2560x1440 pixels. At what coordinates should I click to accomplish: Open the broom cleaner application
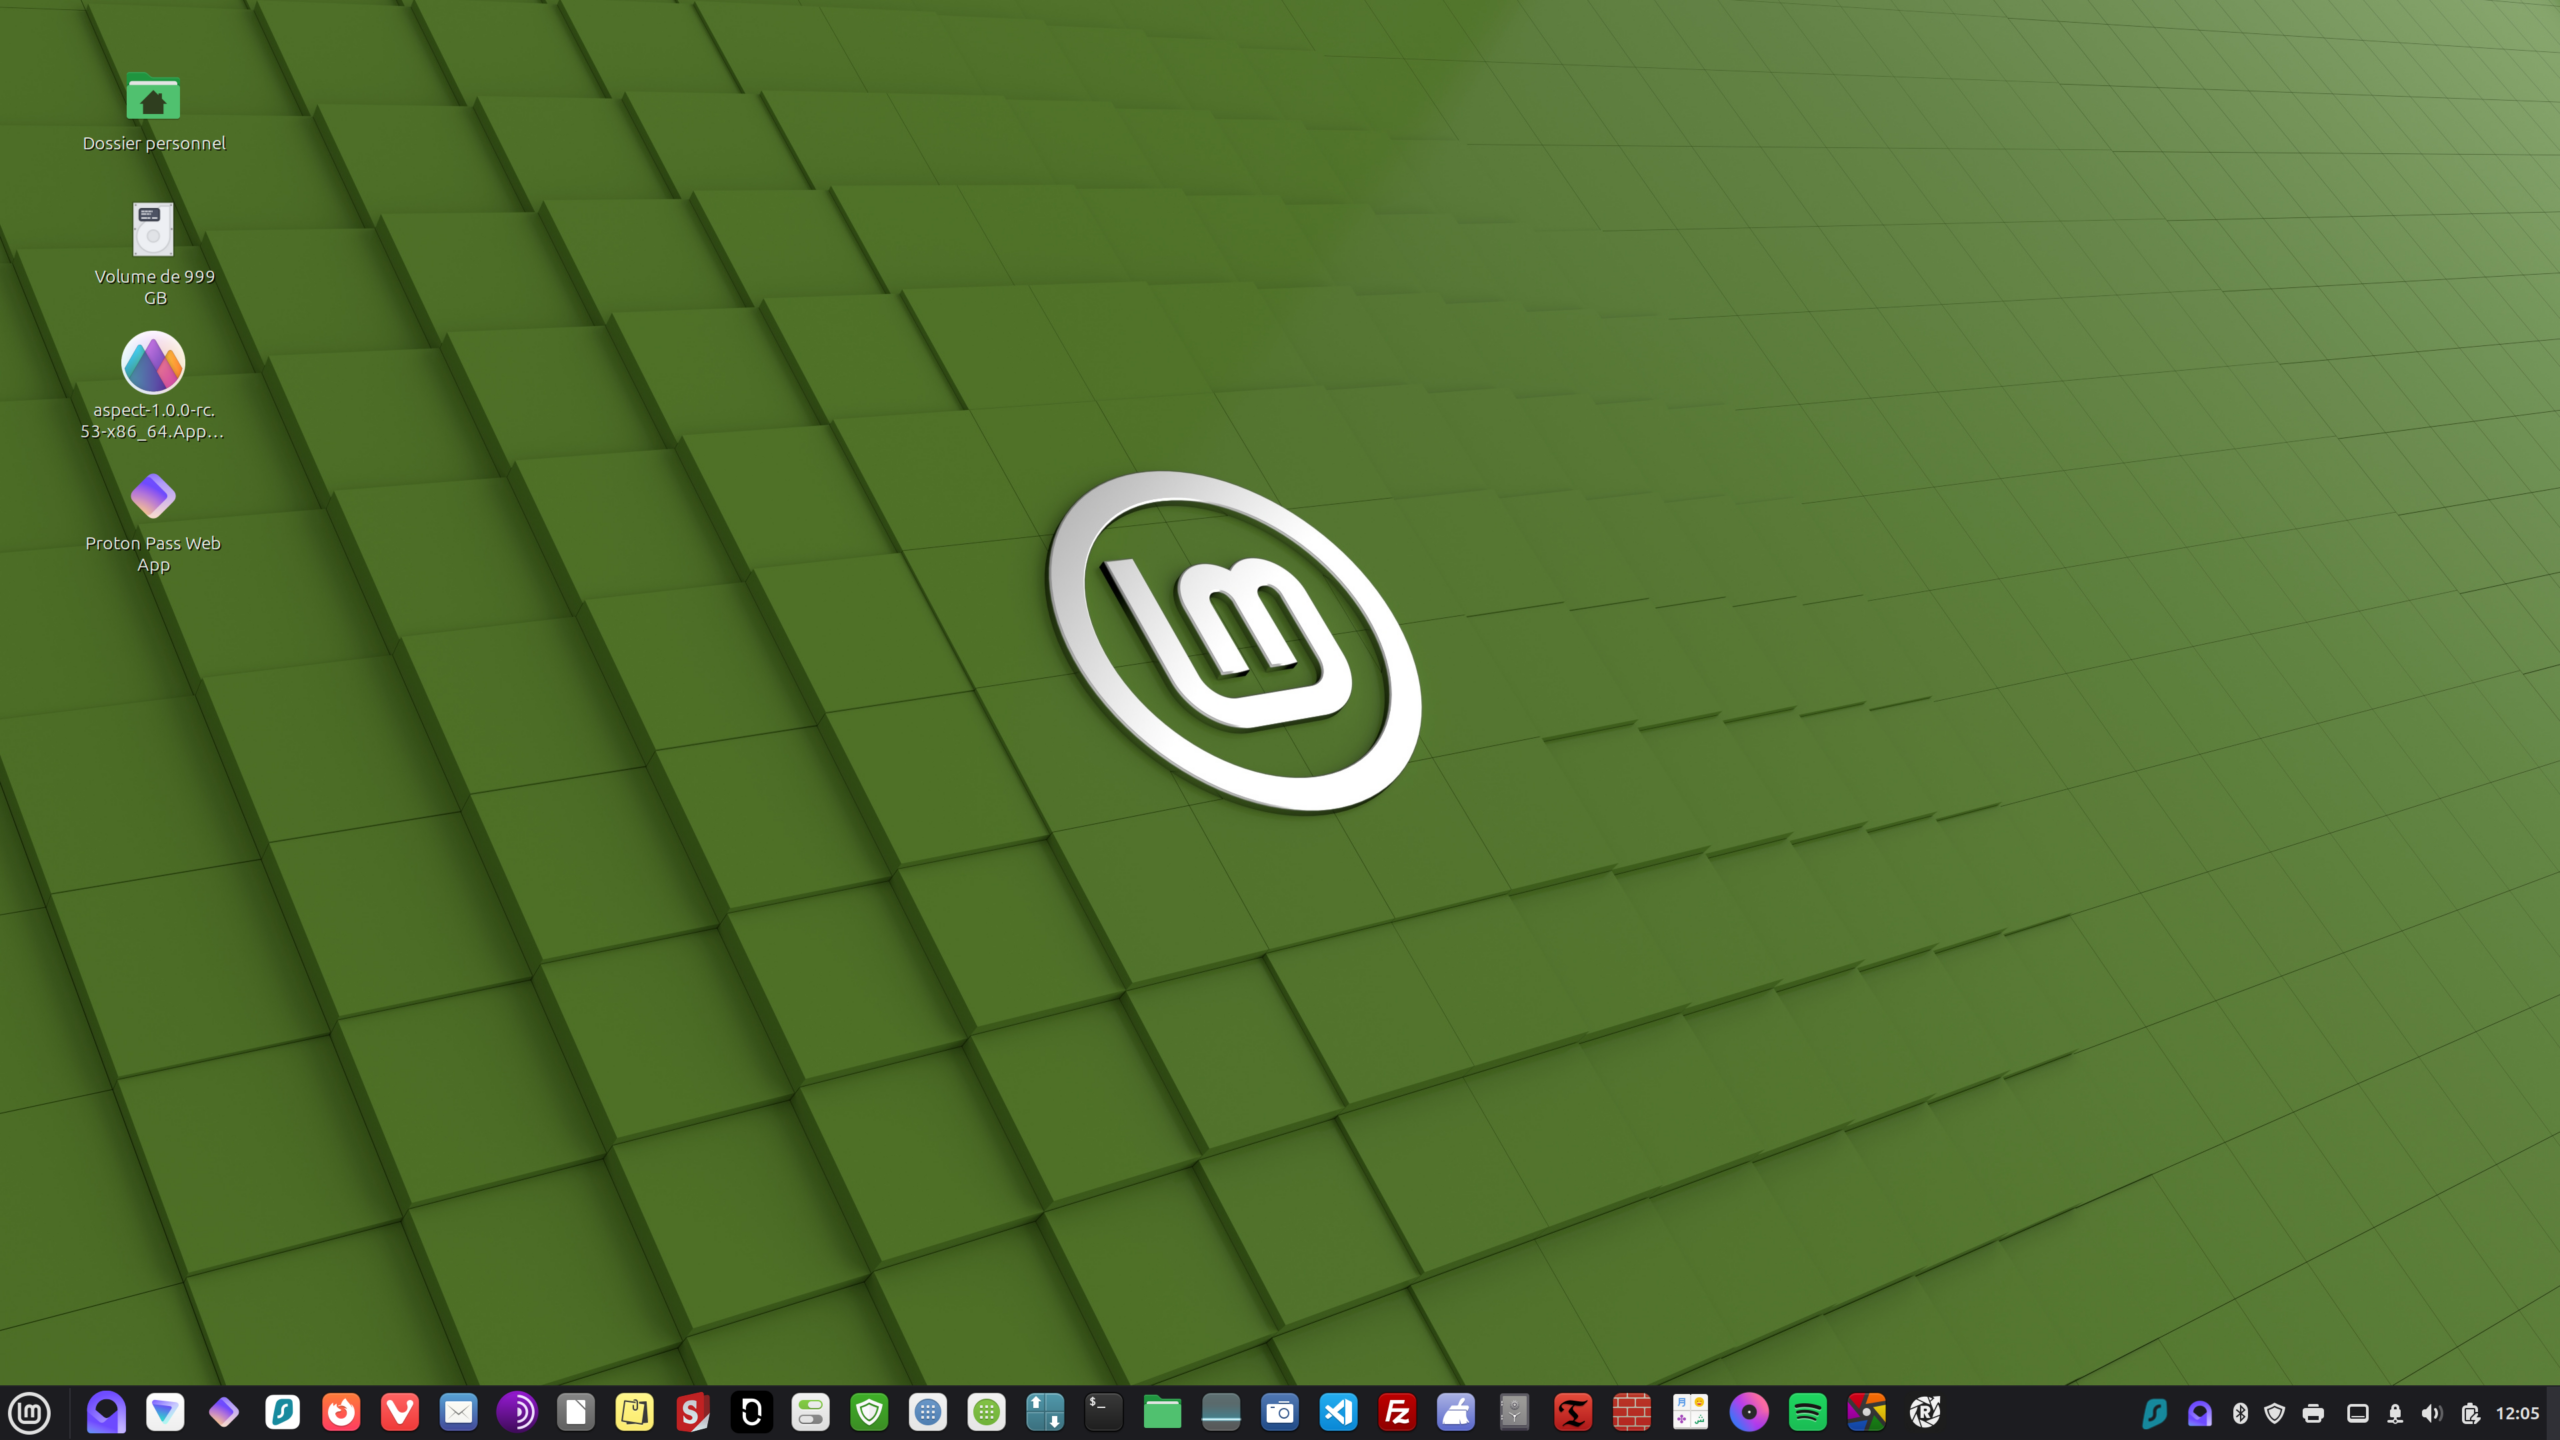click(x=1456, y=1413)
